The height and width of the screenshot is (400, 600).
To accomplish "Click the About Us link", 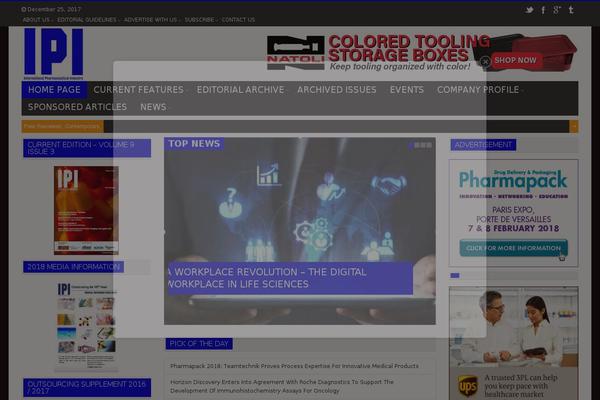I will (36, 20).
